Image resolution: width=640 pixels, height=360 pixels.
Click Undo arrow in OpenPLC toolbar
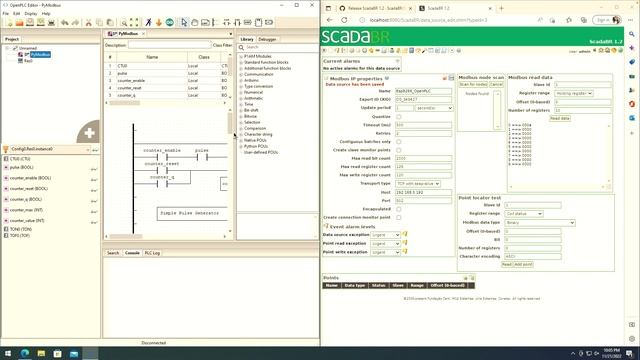[x=64, y=23]
